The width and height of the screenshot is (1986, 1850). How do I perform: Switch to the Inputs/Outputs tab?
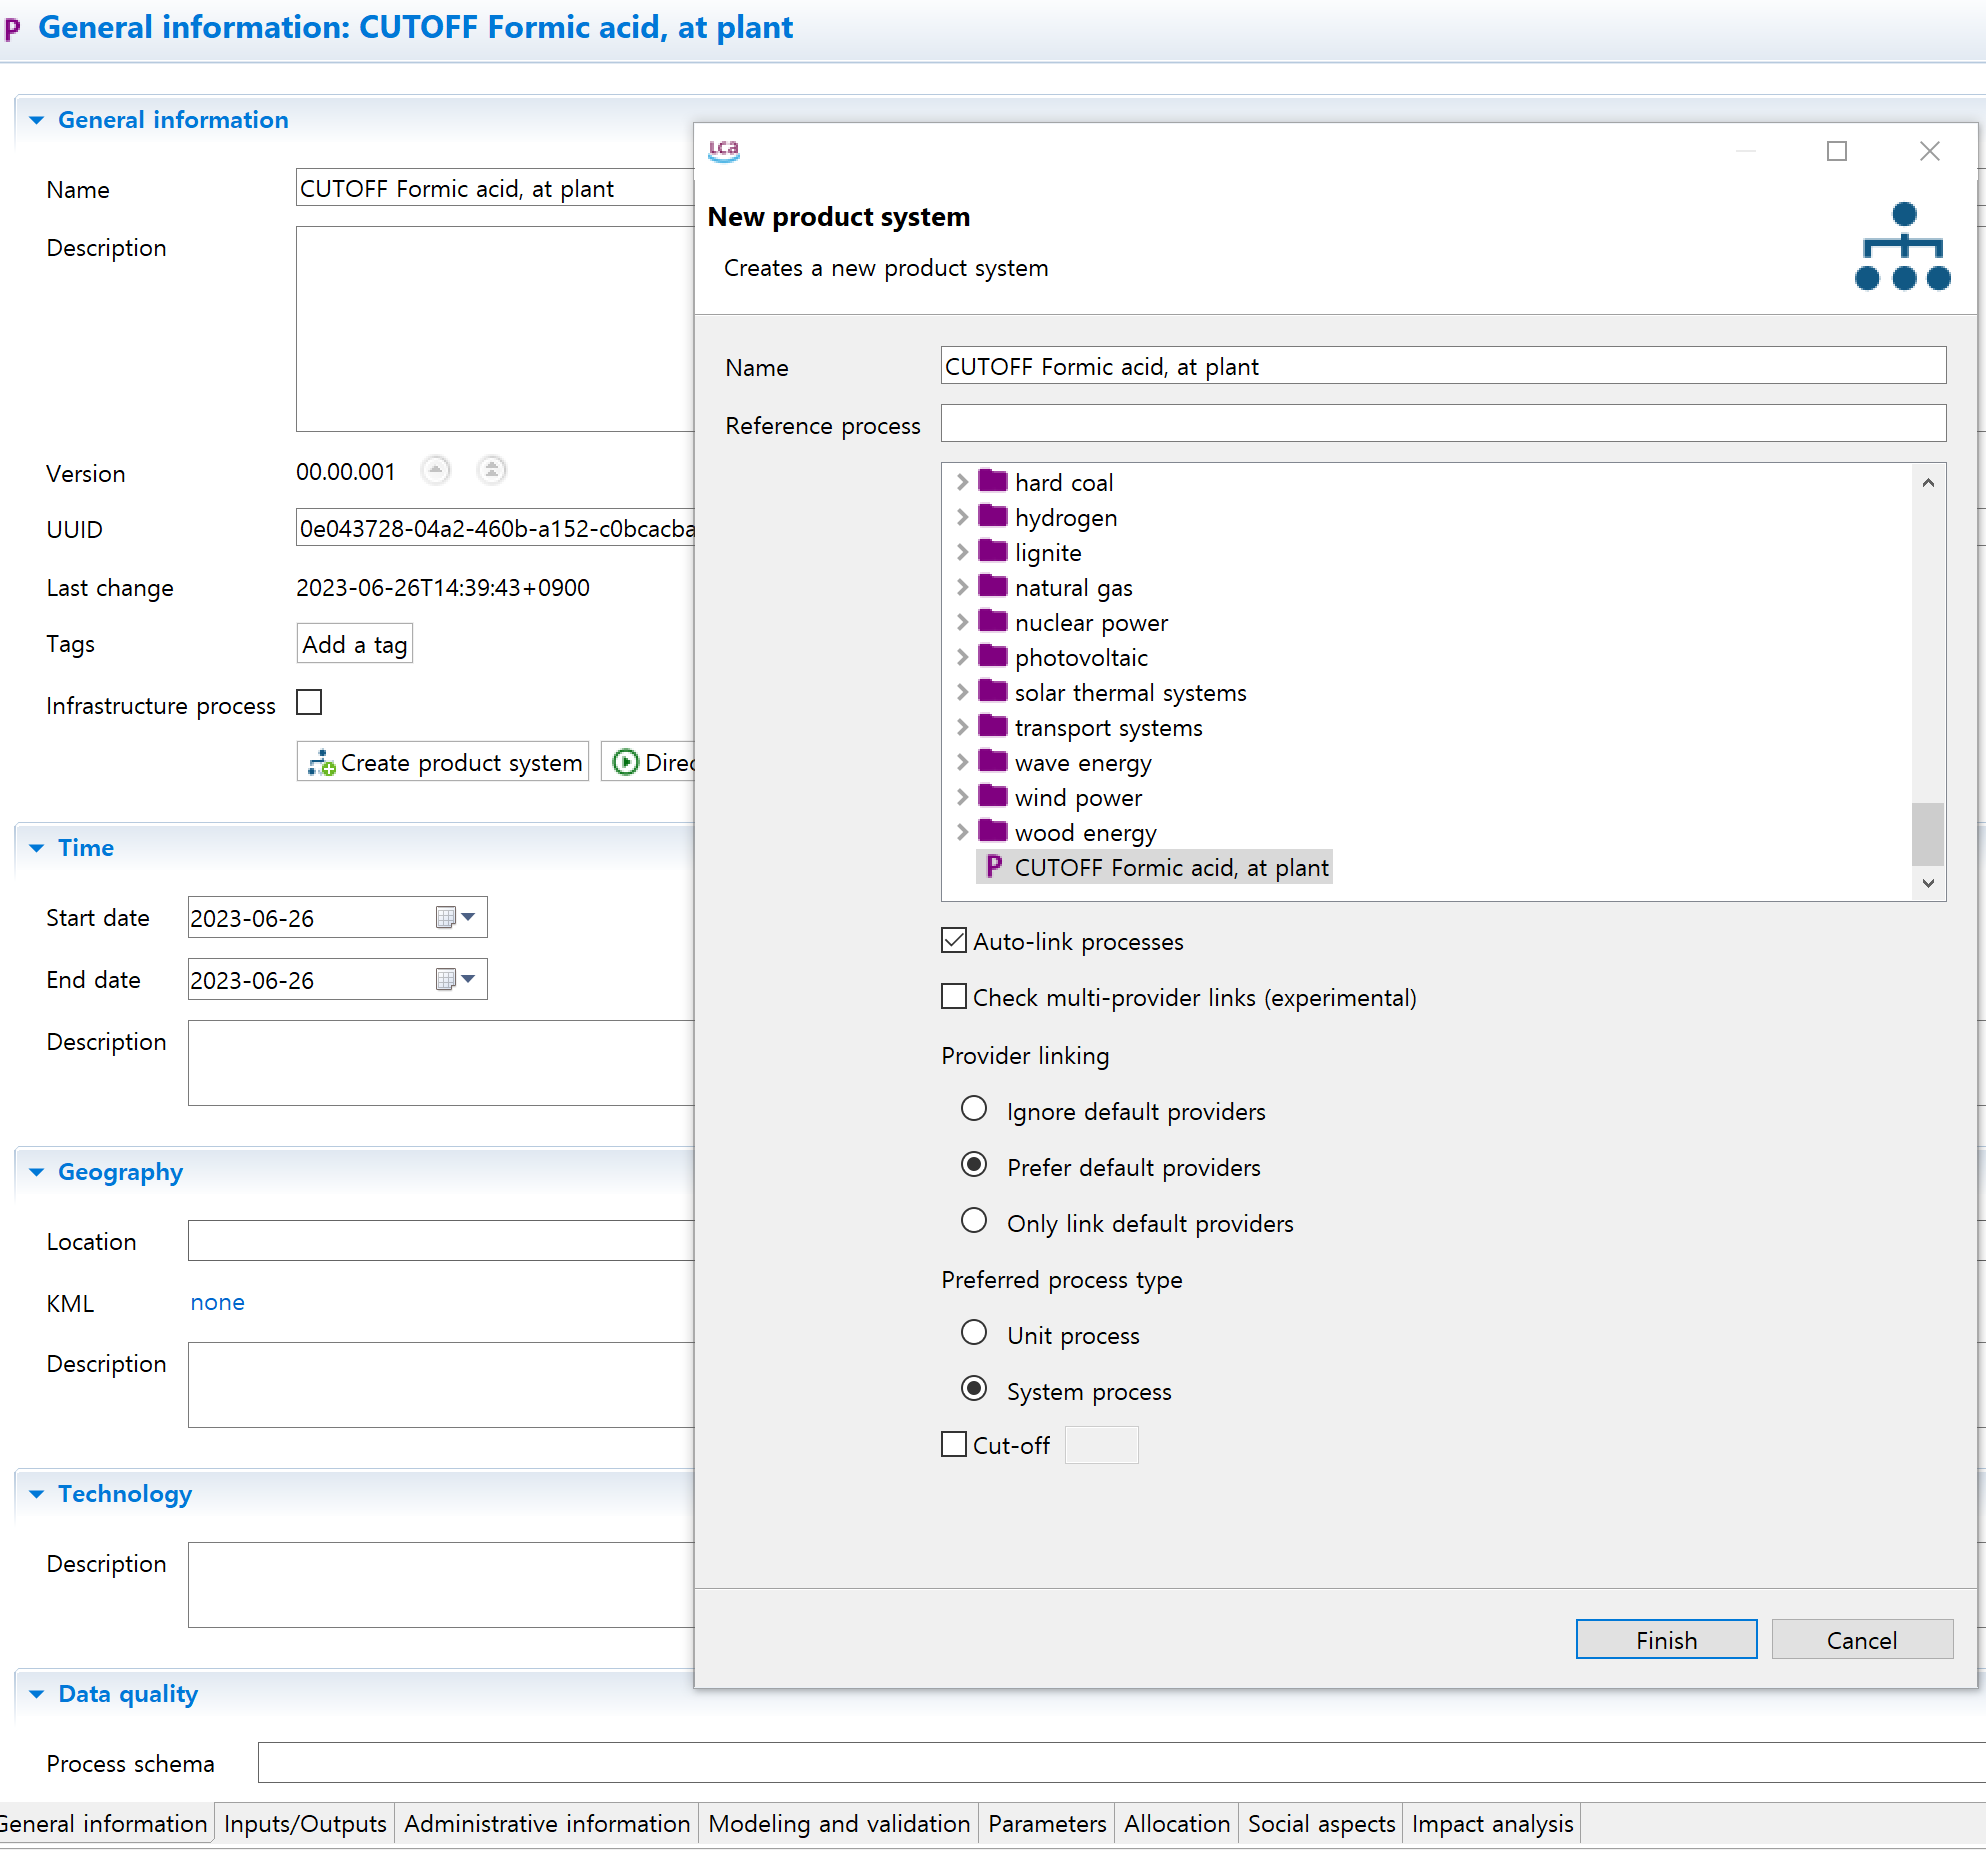pyautogui.click(x=304, y=1823)
